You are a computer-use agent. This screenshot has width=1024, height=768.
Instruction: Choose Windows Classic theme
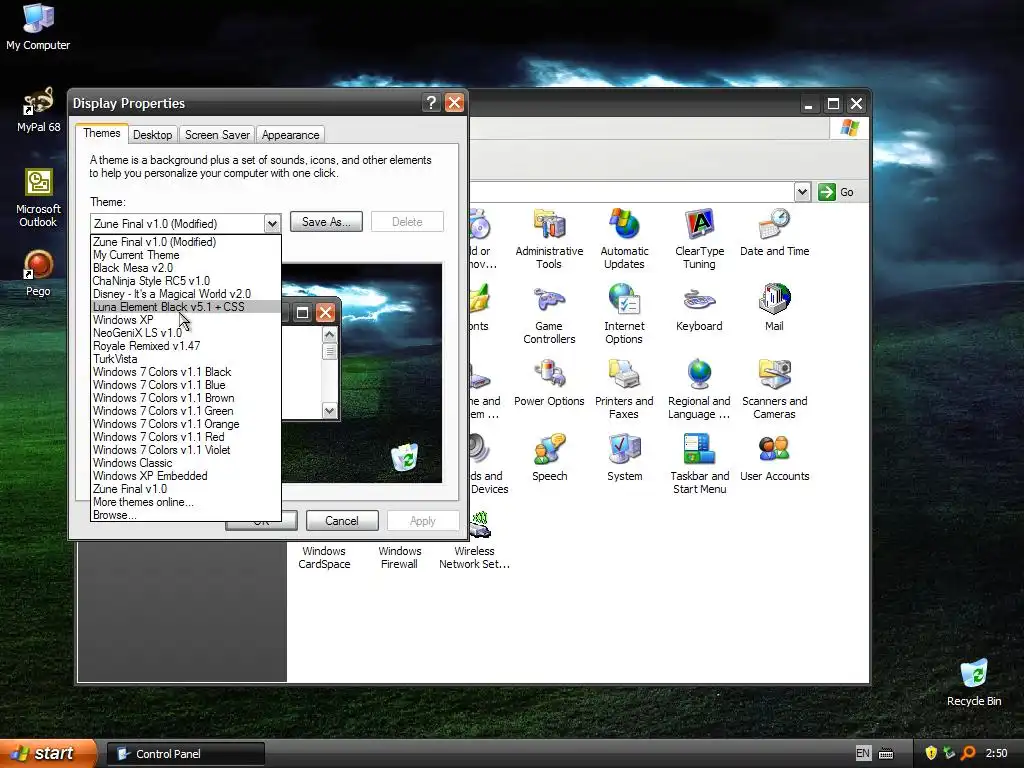pos(186,464)
